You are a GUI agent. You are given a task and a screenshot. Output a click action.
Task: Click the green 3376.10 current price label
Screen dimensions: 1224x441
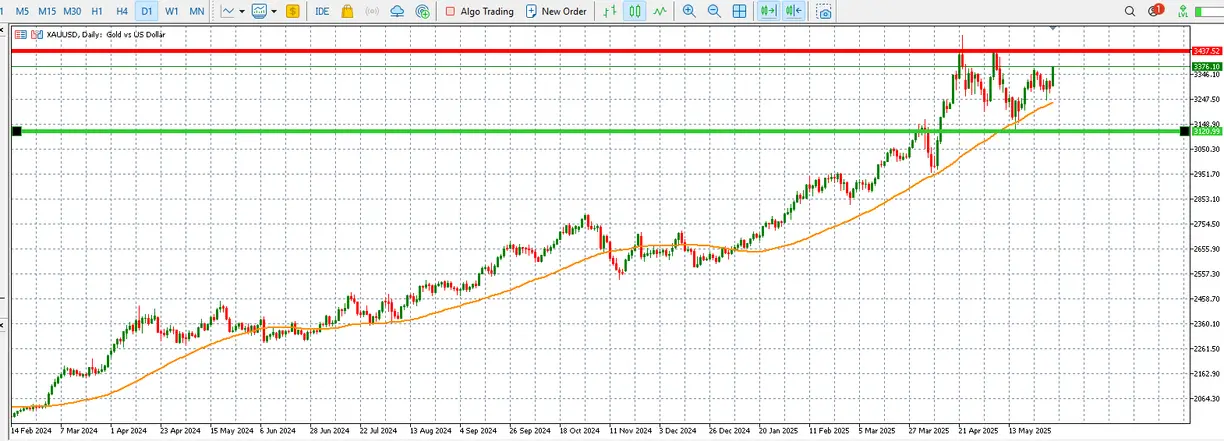point(1206,66)
